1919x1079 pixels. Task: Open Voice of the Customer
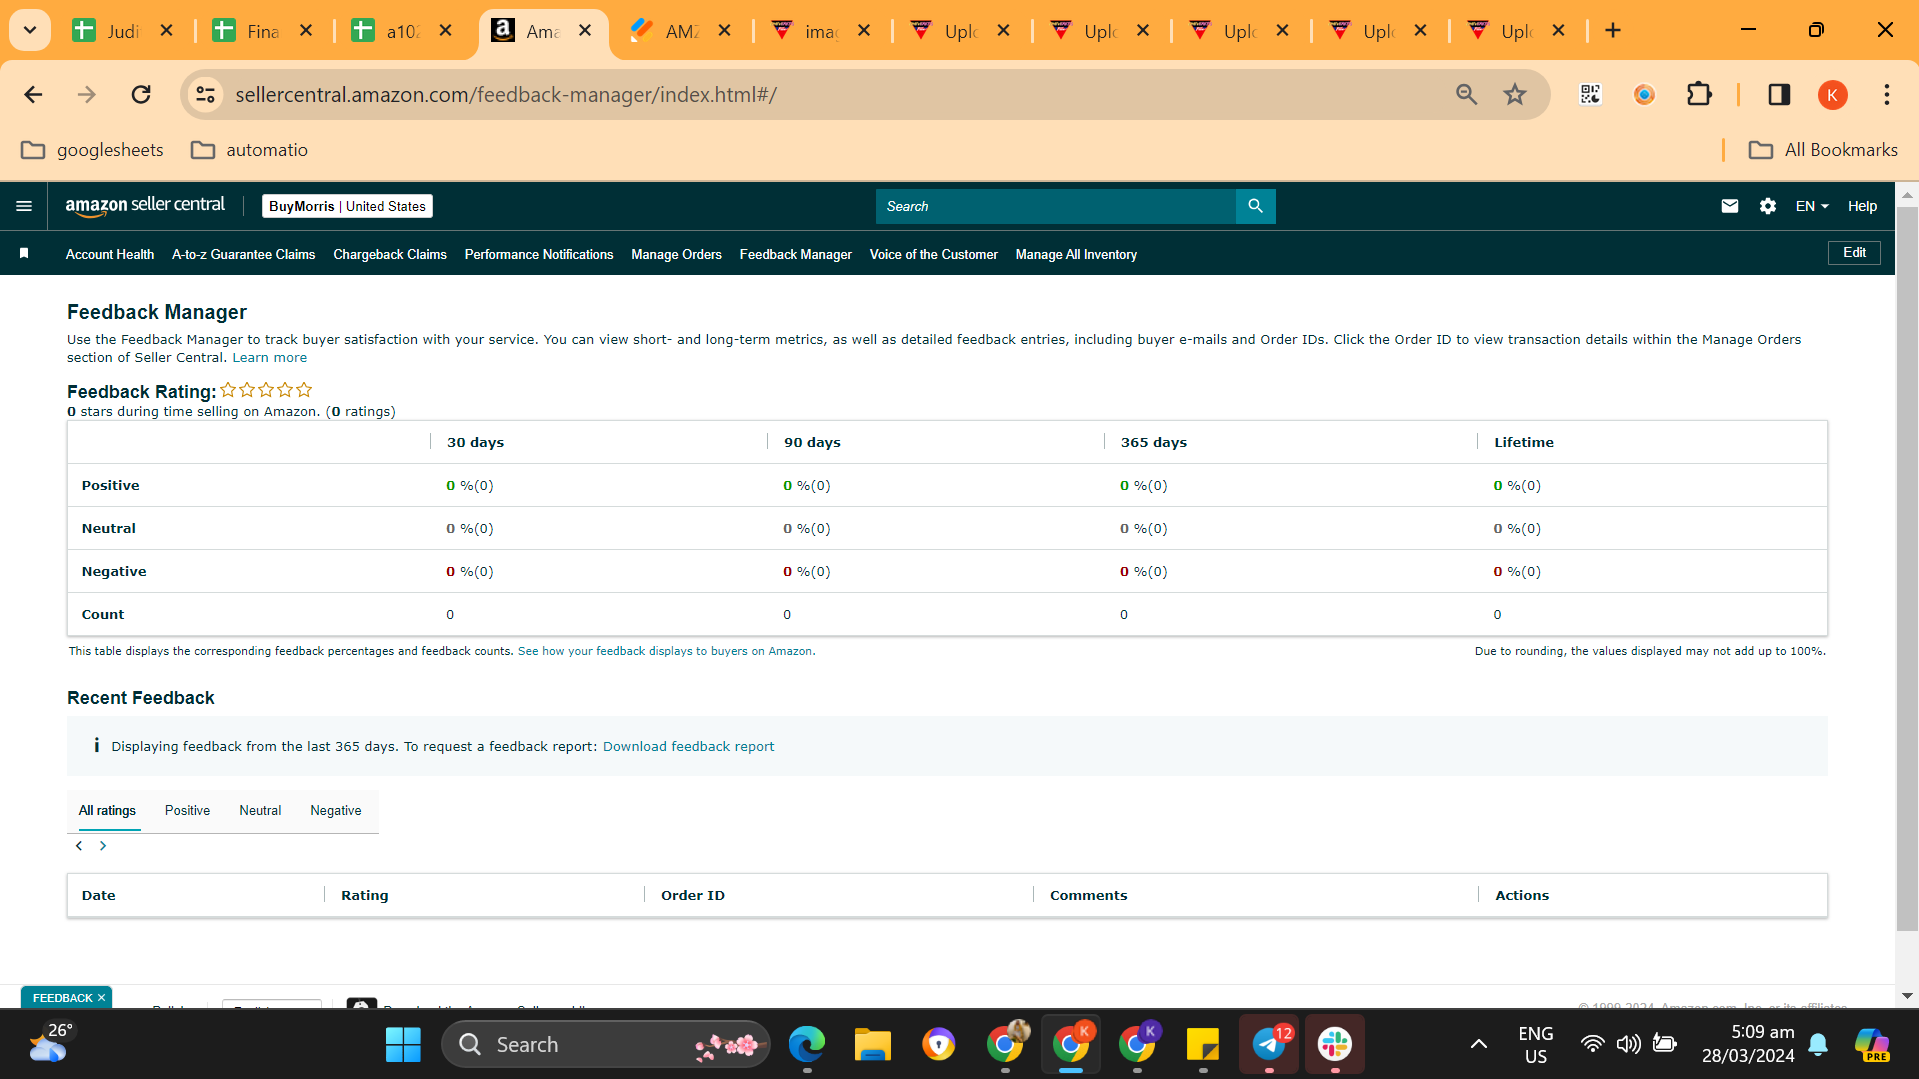(x=934, y=255)
